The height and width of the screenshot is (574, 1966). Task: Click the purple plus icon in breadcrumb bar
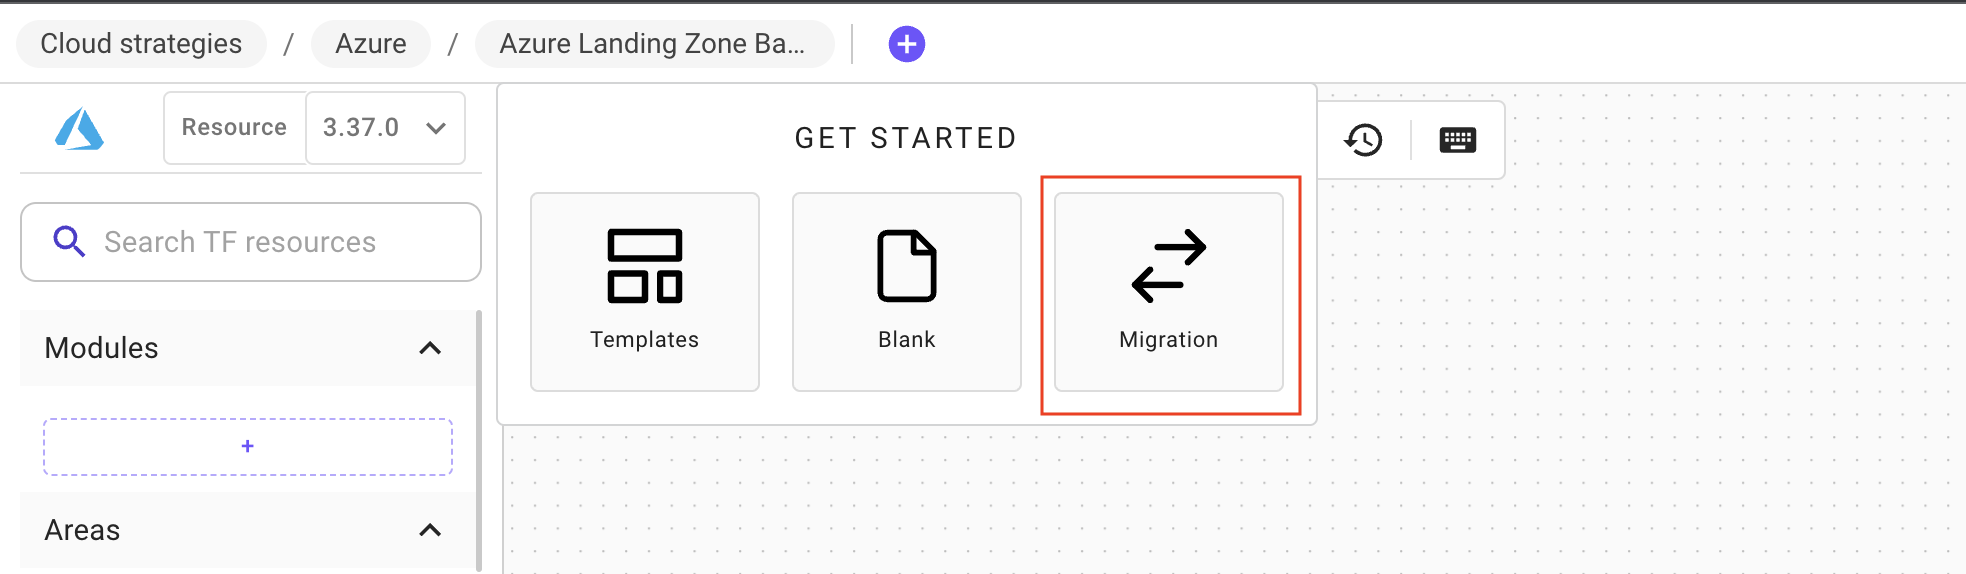[x=906, y=44]
